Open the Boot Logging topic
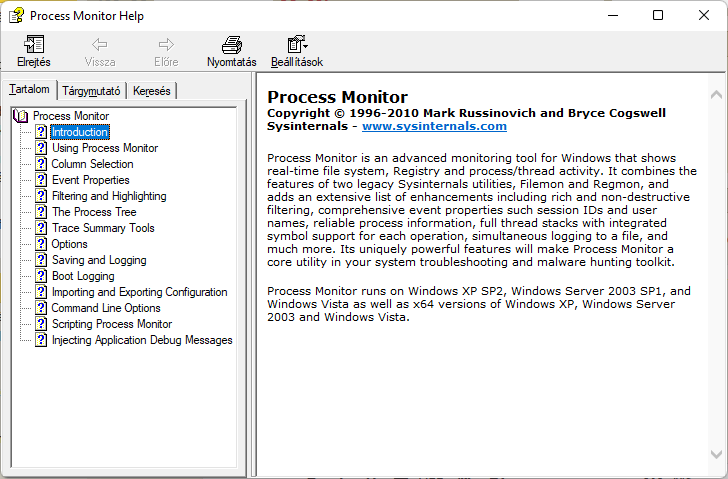This screenshot has width=728, height=479. 83,276
